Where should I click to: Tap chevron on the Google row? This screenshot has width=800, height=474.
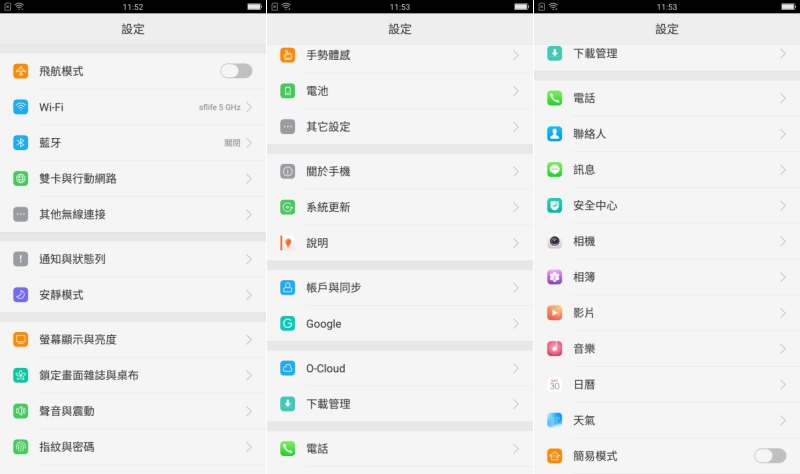pos(516,323)
